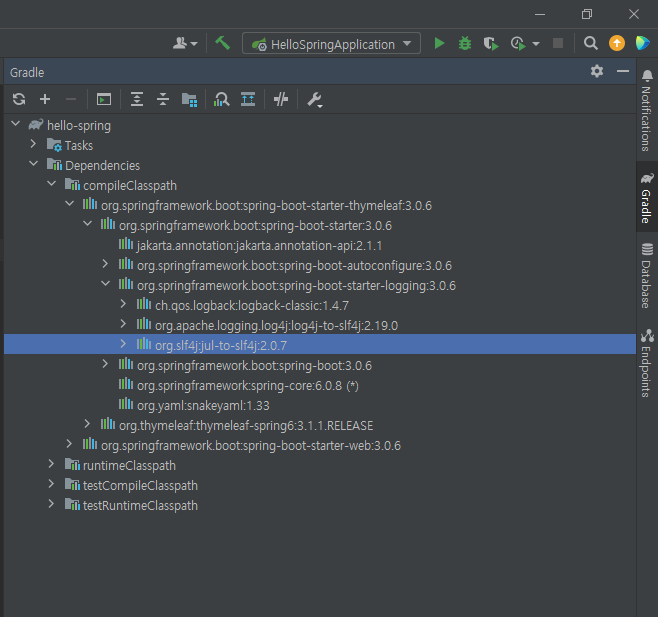Expand spring-boot-autoconfigure dependency
Screen dimensions: 658x617
pos(105,264)
